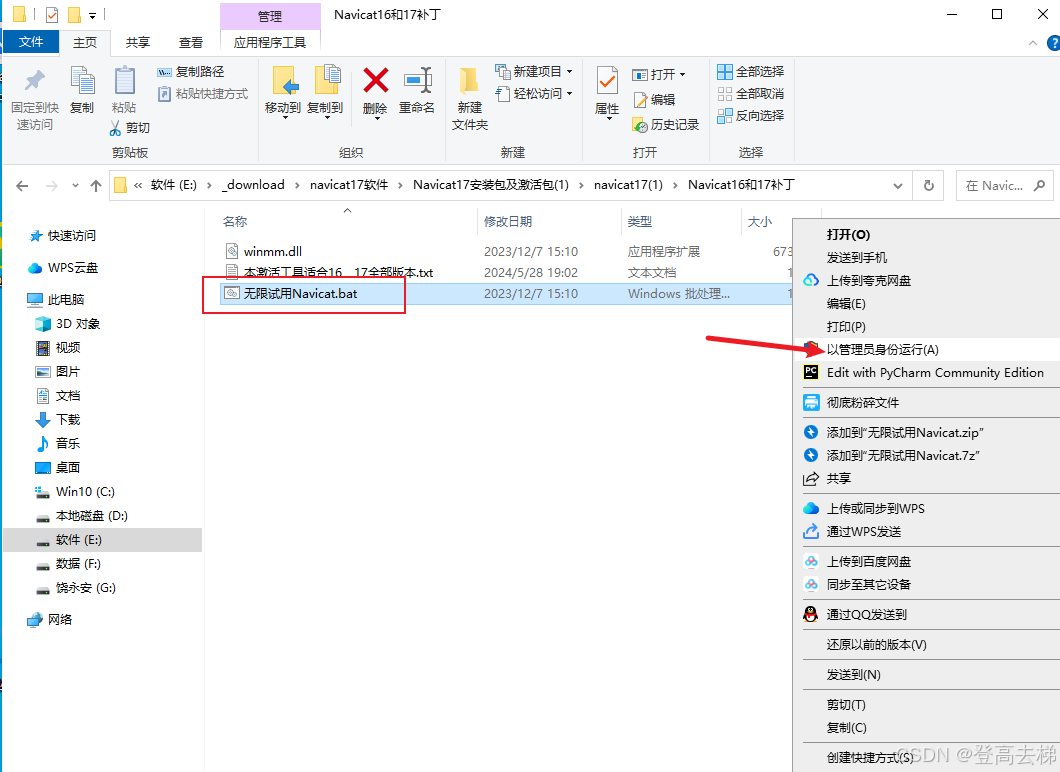Image resolution: width=1060 pixels, height=772 pixels.
Task: Choose 添加到"无限试用Navicat.zip"
Action: [905, 433]
